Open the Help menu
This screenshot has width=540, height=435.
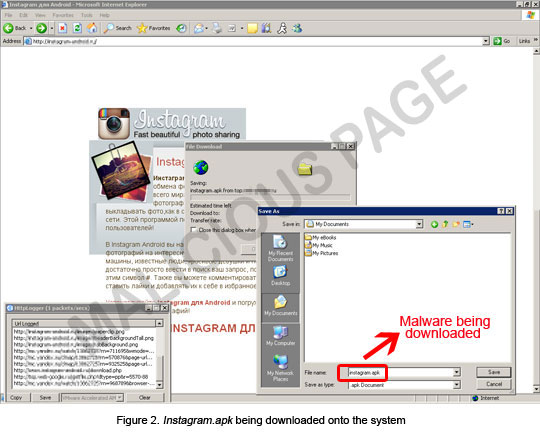104,15
